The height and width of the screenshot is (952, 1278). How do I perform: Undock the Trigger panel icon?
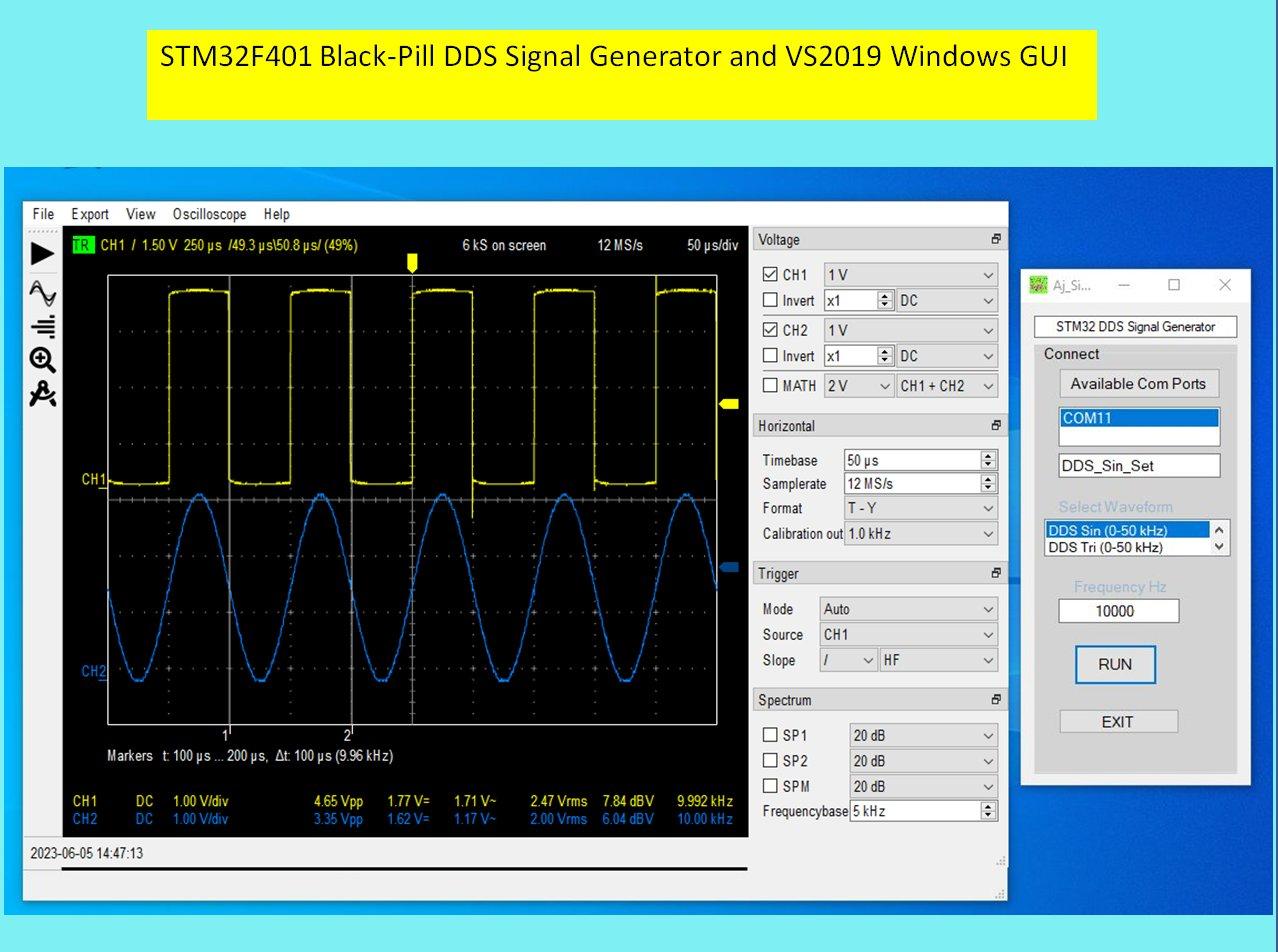point(995,574)
